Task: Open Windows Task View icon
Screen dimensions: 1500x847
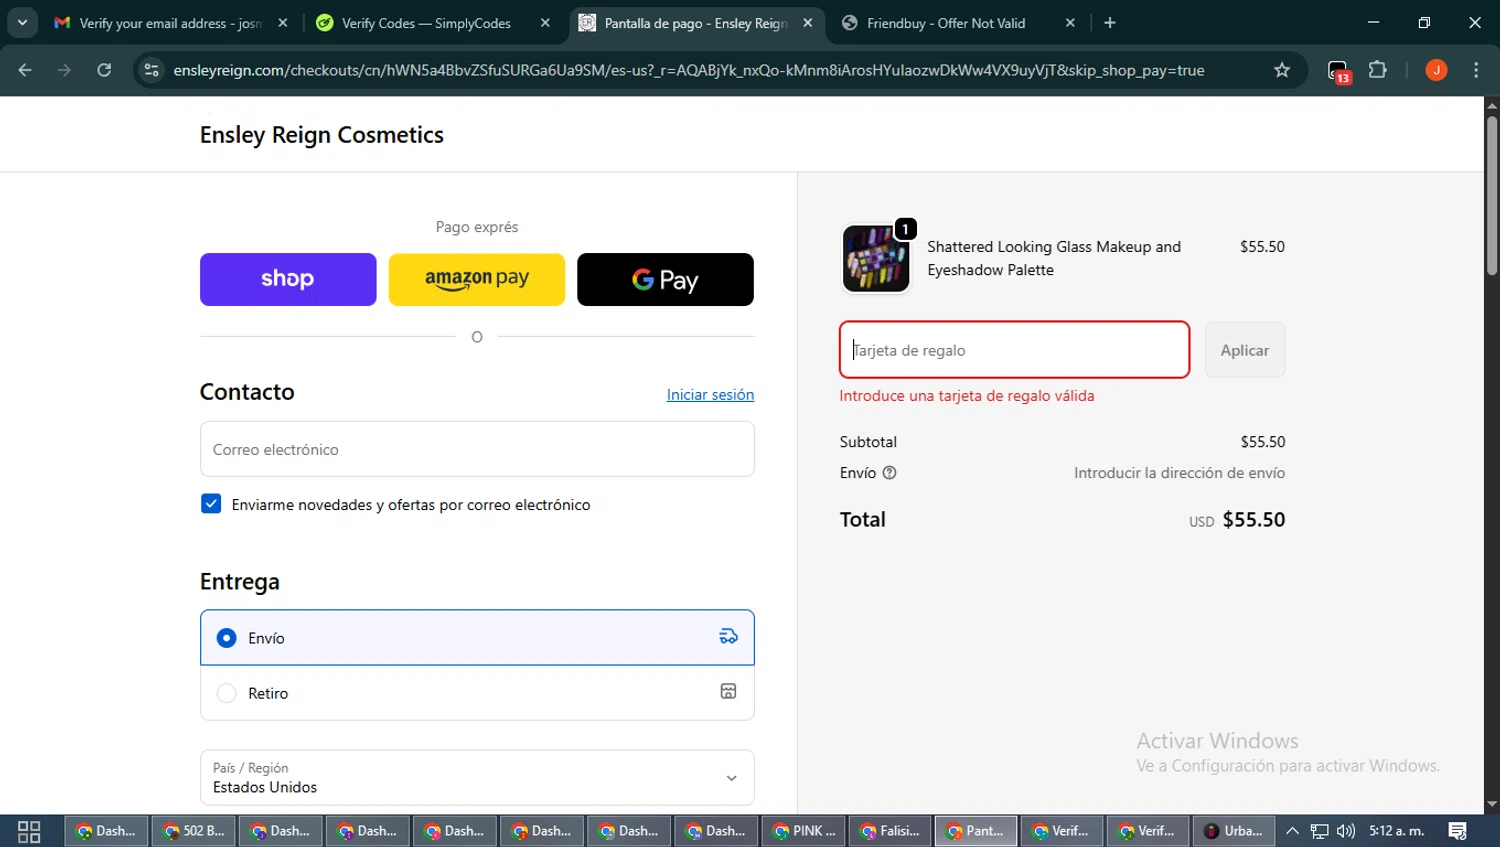Action: tap(29, 831)
